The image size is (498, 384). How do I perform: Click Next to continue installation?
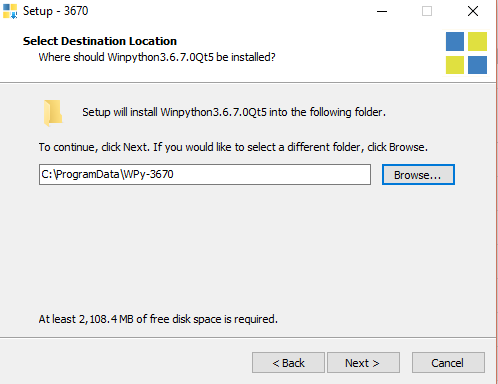[363, 363]
